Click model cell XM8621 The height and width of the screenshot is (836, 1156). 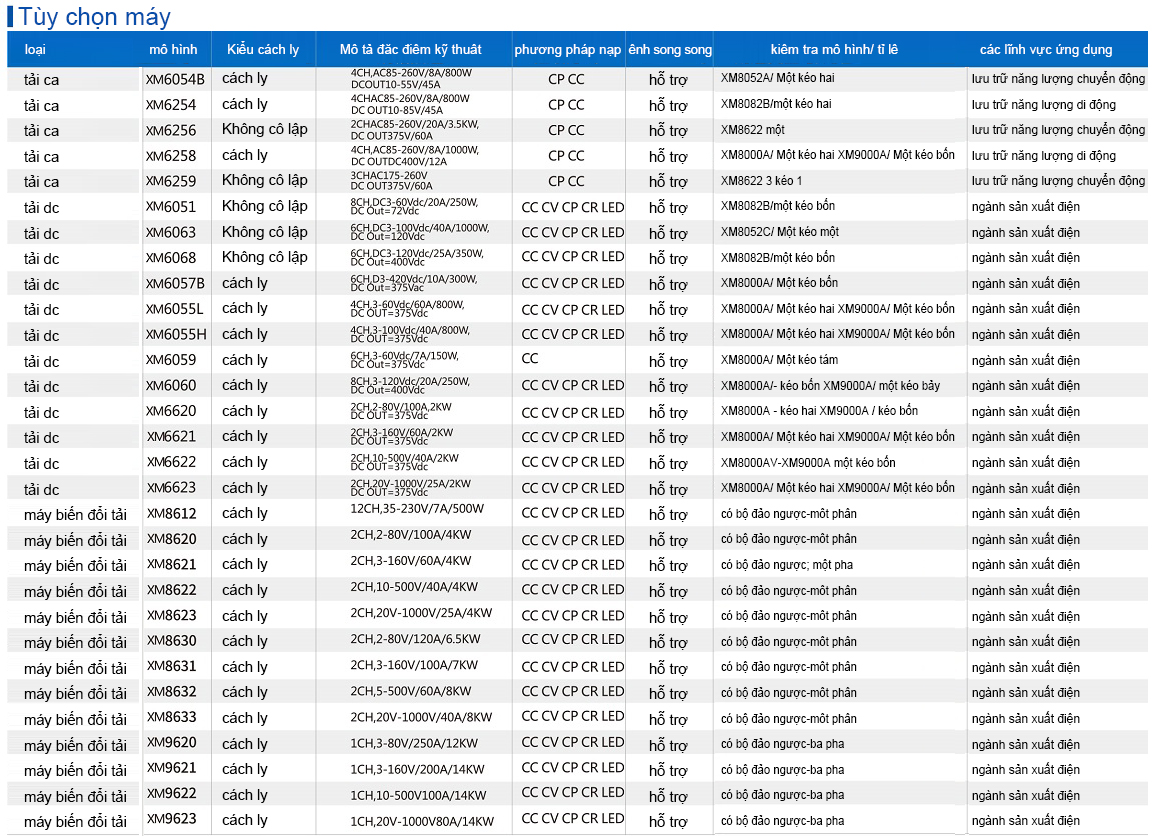tap(171, 565)
